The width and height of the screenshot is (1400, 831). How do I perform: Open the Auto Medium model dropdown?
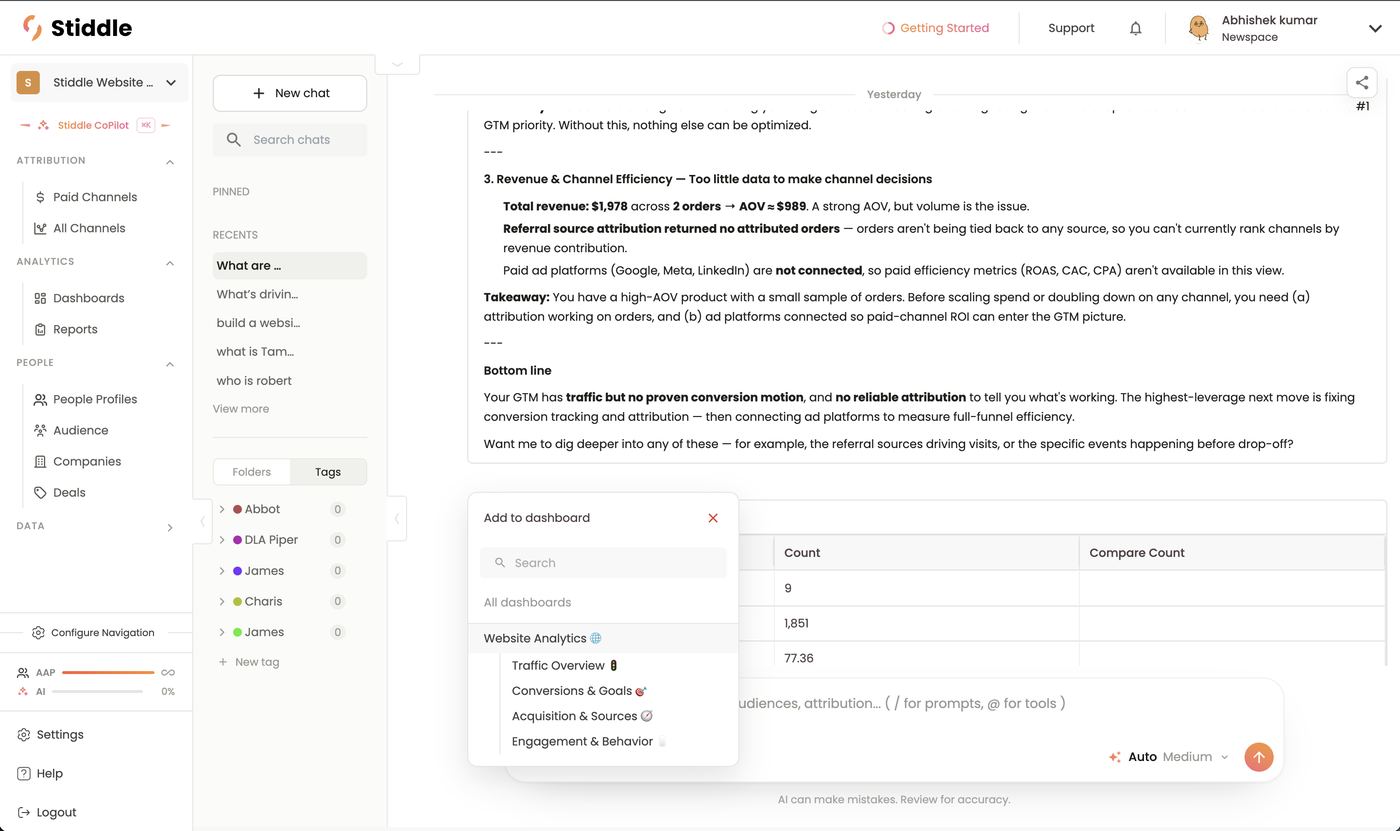1169,757
